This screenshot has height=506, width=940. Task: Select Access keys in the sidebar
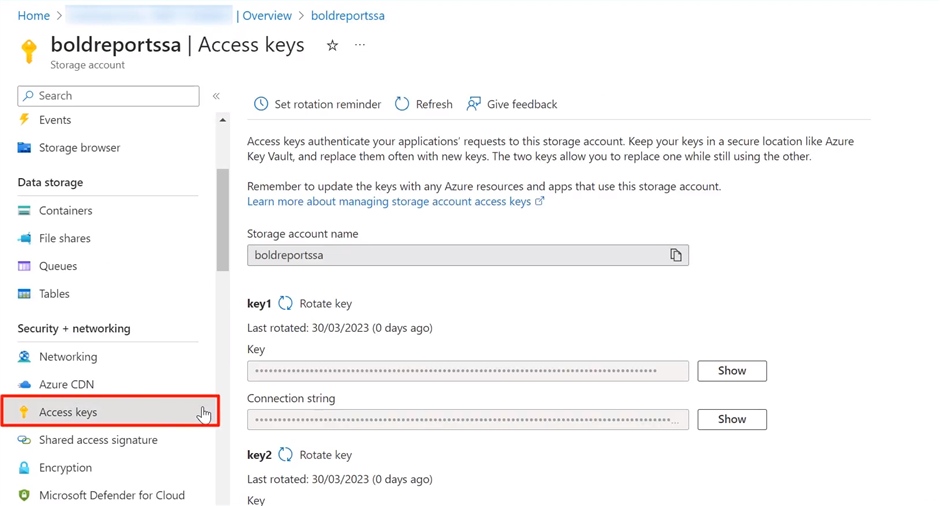[110, 411]
